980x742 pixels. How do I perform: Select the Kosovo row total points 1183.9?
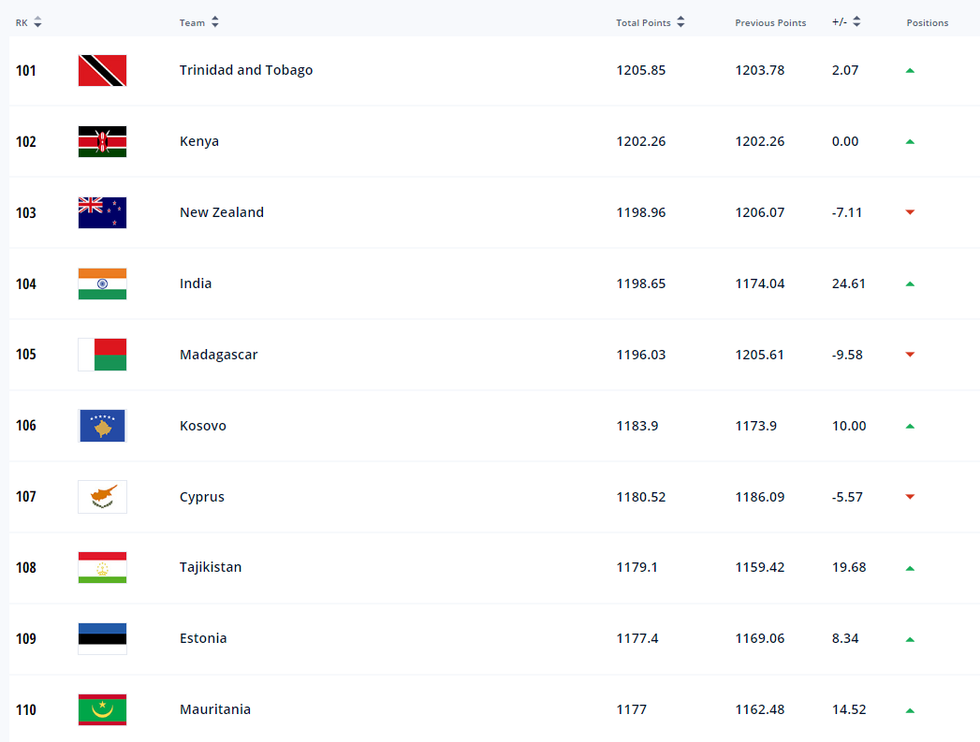pos(636,426)
